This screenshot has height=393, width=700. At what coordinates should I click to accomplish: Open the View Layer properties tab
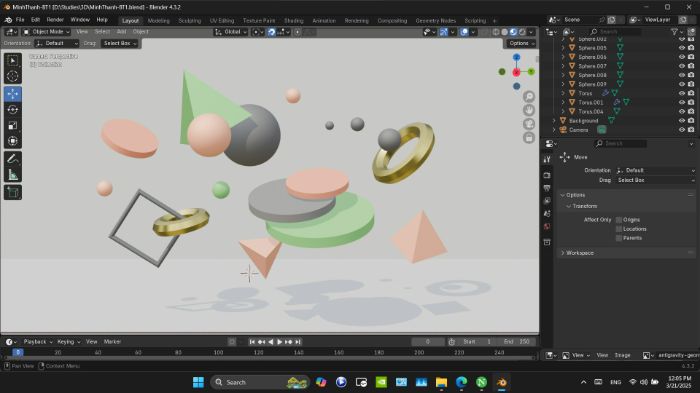pos(547,201)
